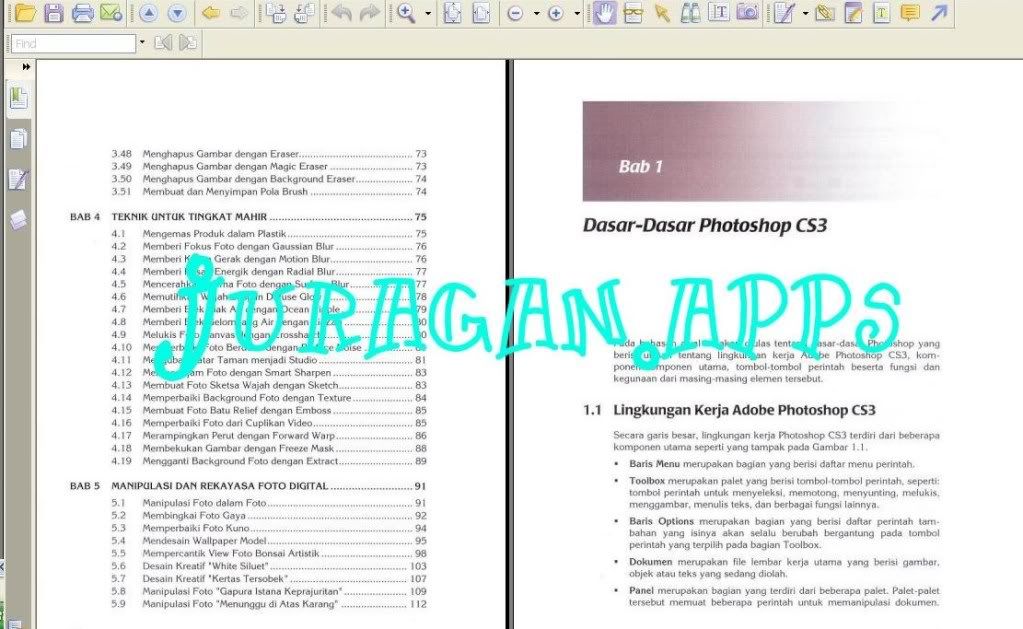
Task: Click entry 'Membingkai Foto Gaya'
Action: pos(194,515)
